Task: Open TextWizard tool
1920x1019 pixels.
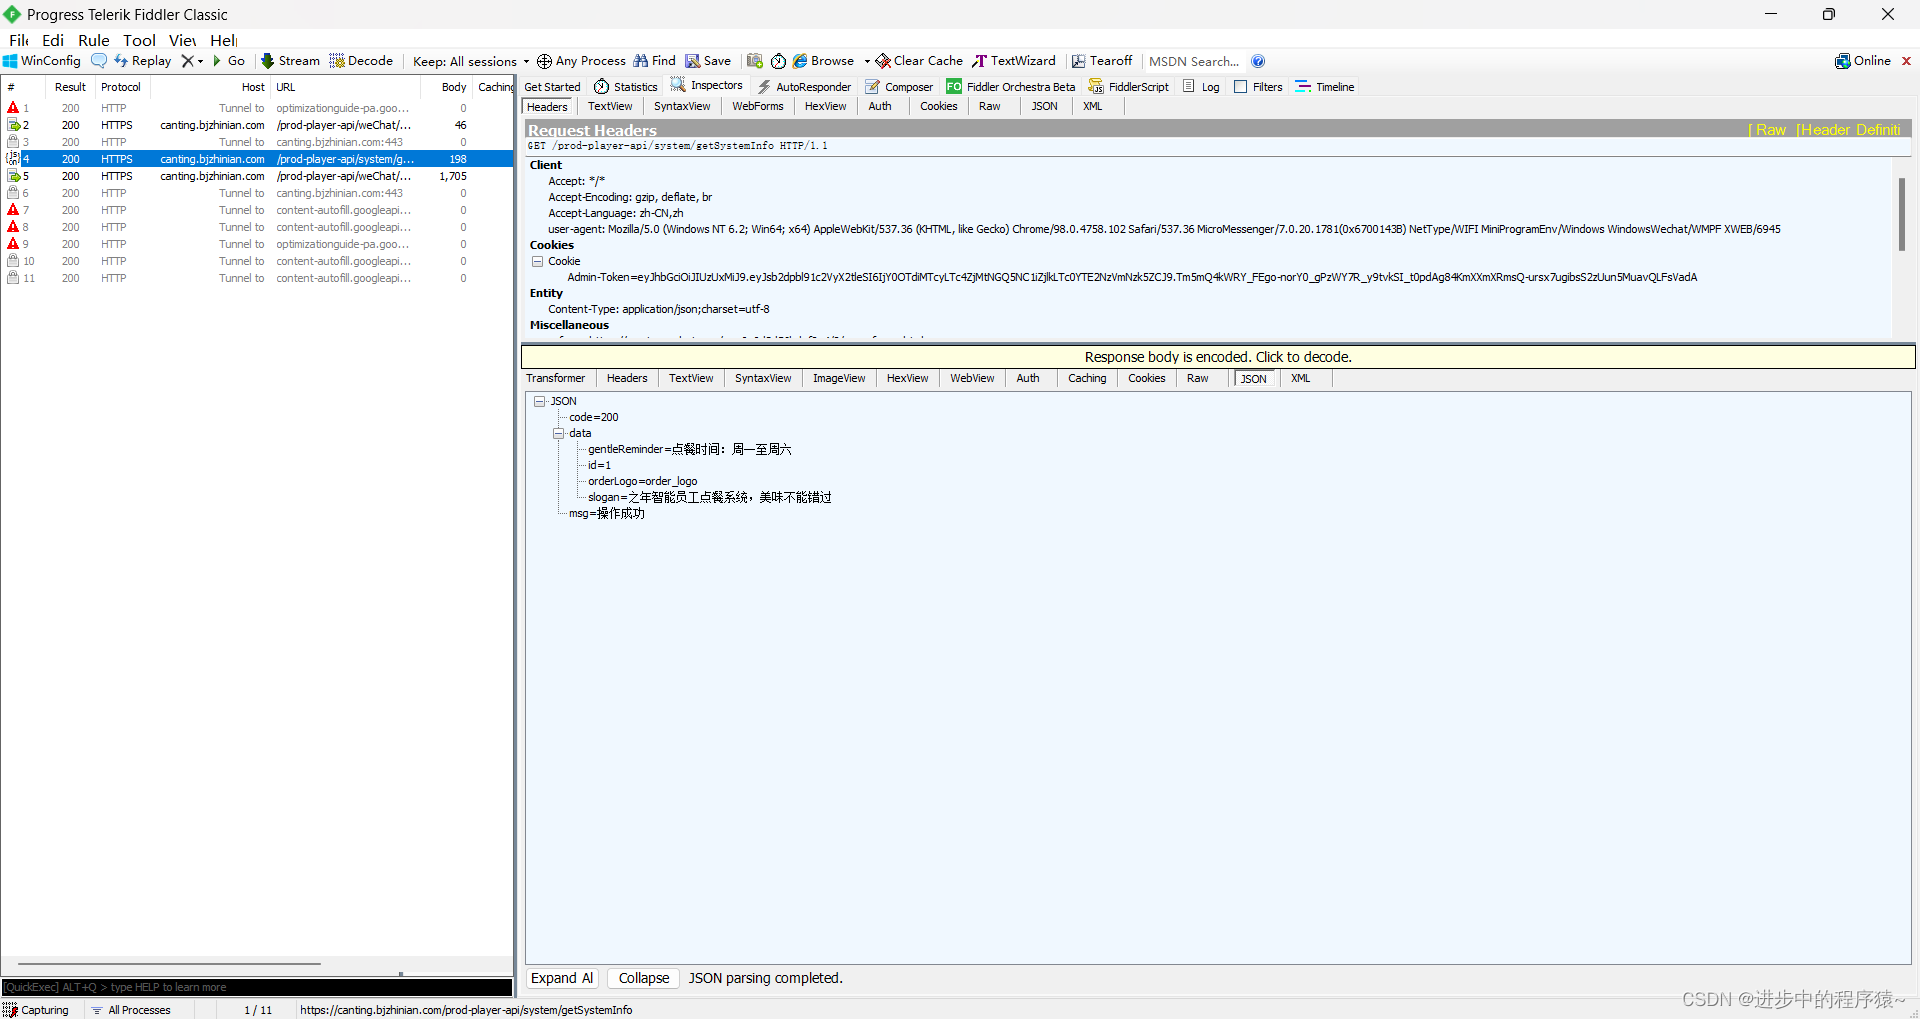Action: tap(1014, 61)
